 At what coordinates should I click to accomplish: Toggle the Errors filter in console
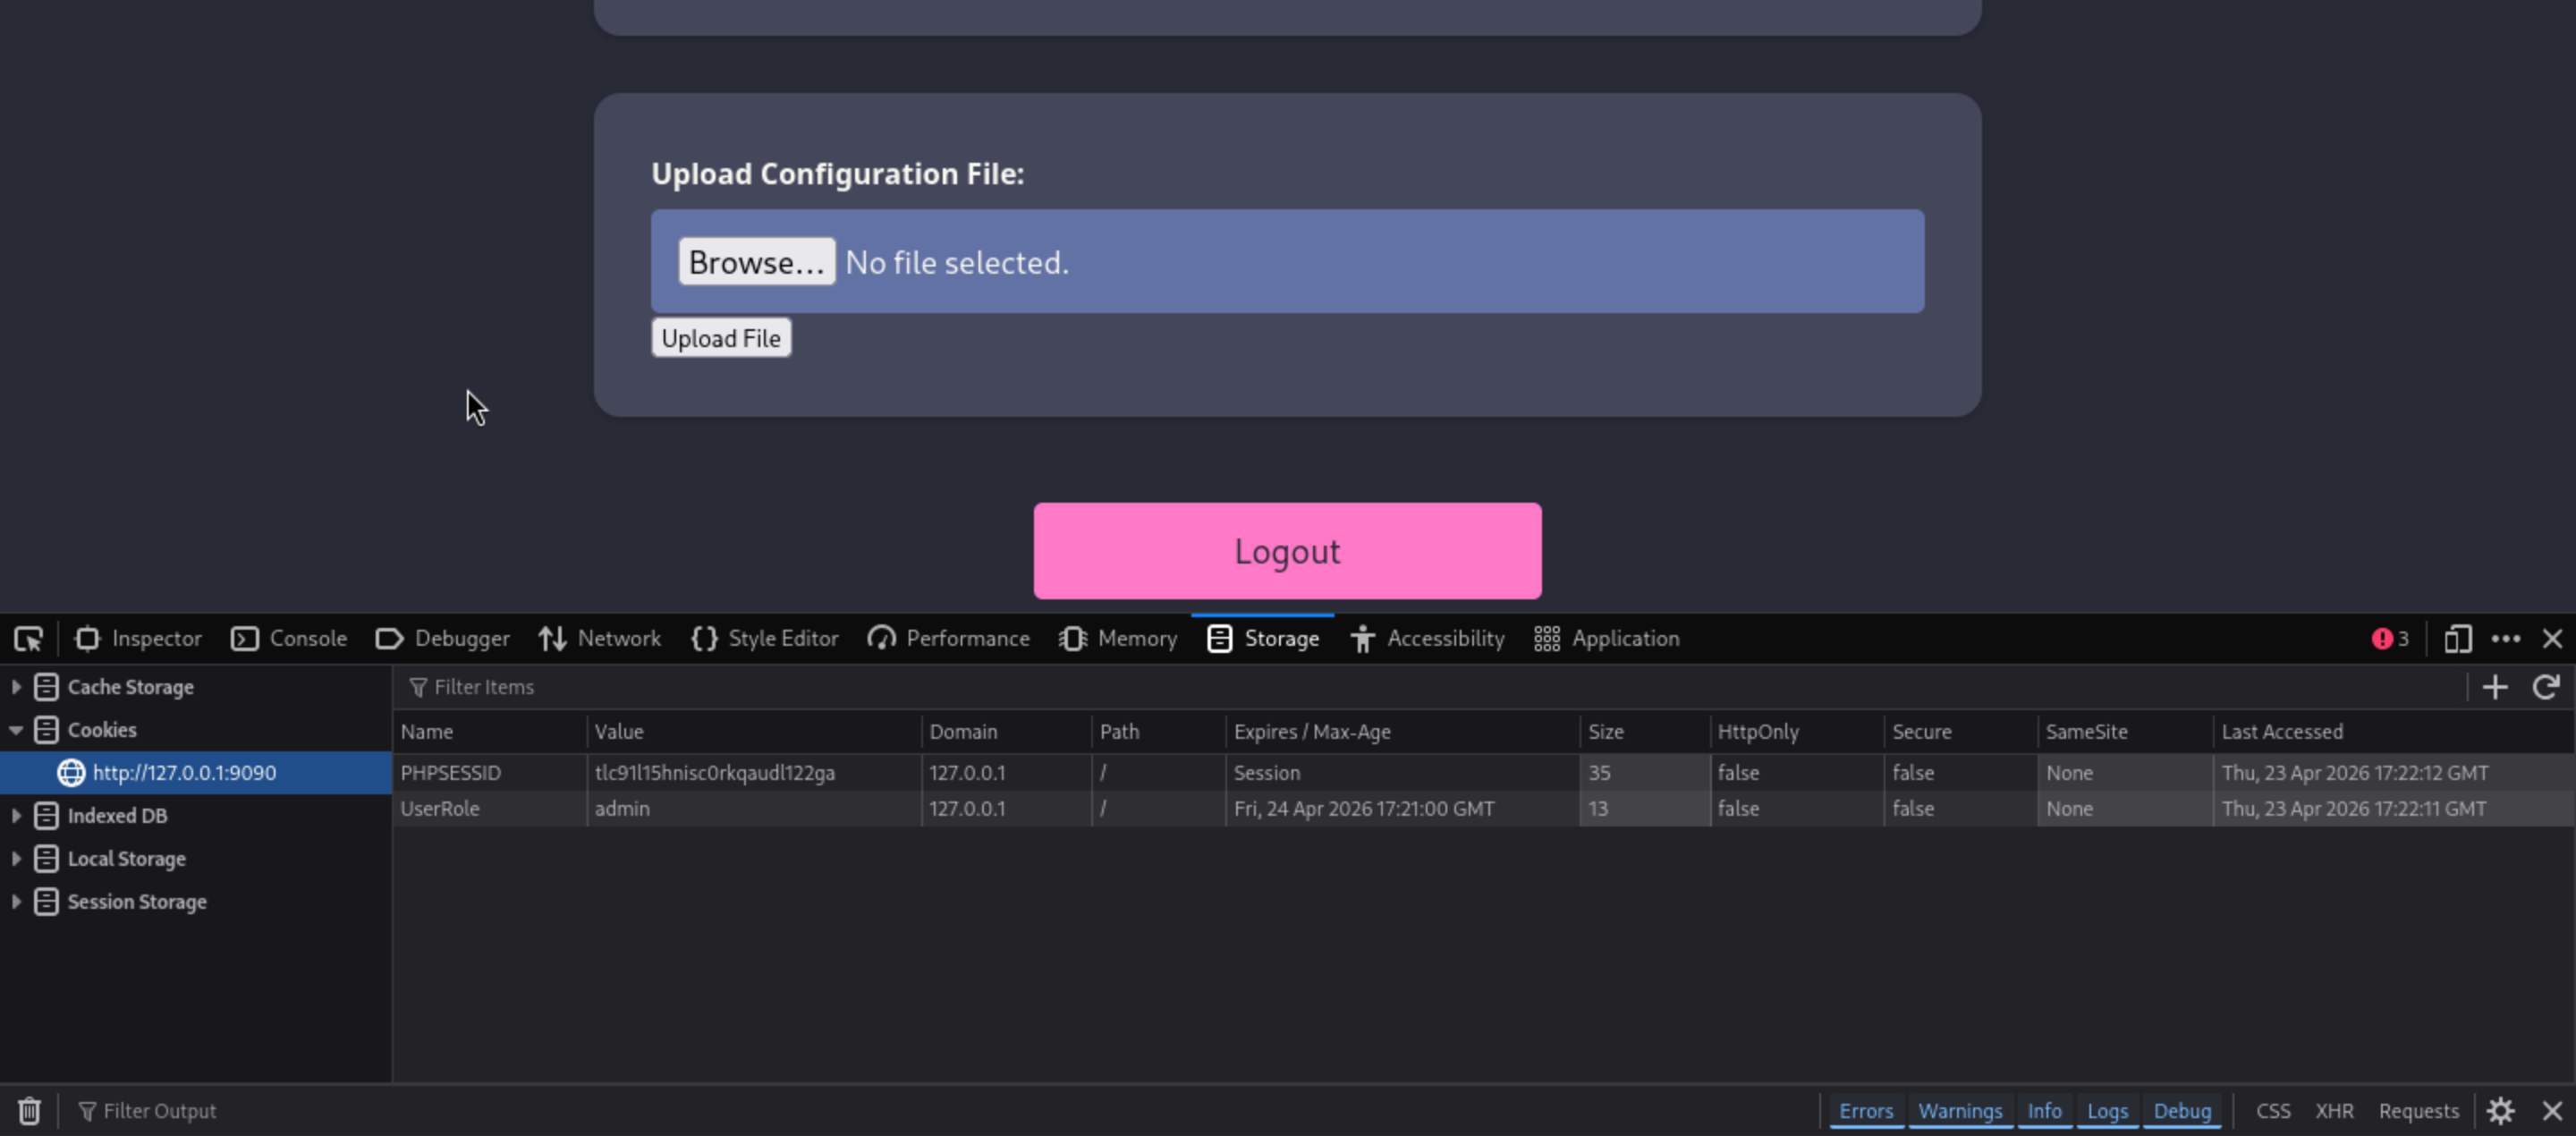(1865, 1111)
